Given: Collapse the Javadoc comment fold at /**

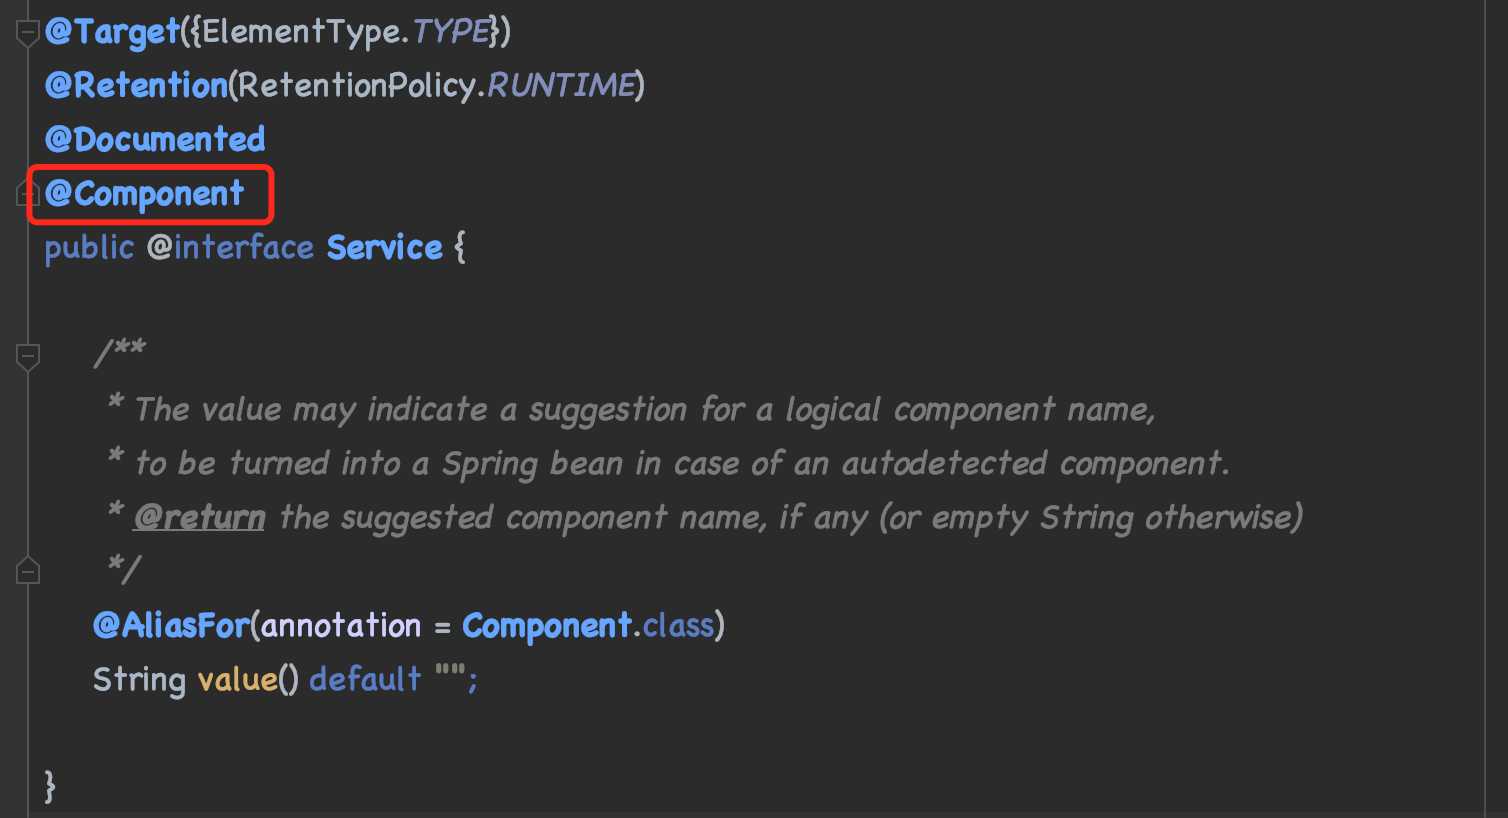Looking at the screenshot, I should pyautogui.click(x=27, y=355).
